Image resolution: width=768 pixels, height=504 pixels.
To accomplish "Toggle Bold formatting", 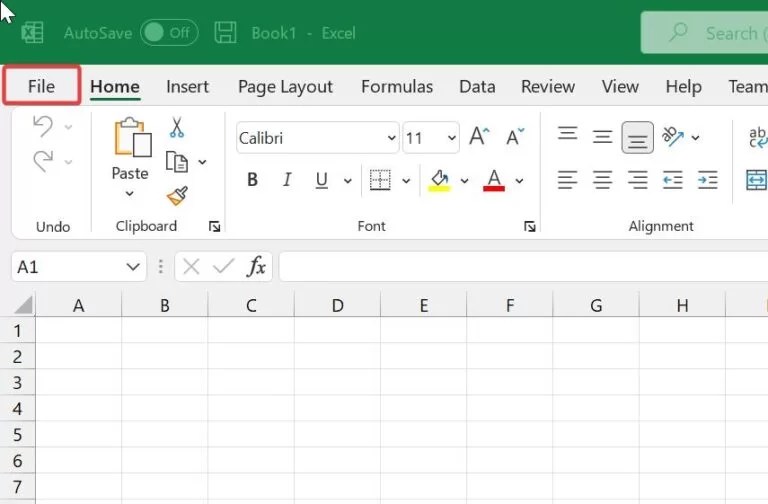I will coord(252,180).
